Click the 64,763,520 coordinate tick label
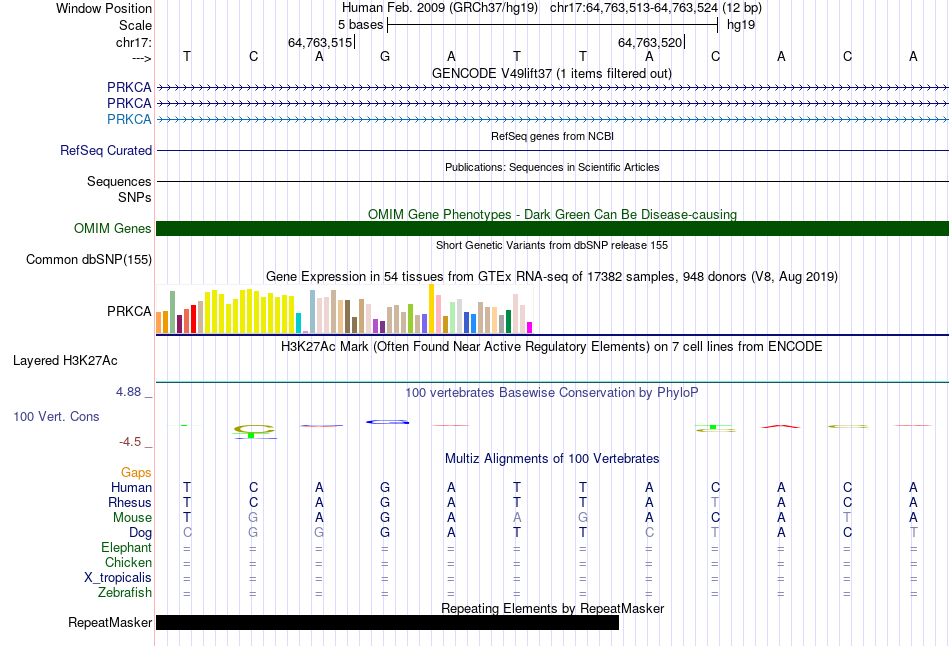The height and width of the screenshot is (646, 950). click(650, 42)
